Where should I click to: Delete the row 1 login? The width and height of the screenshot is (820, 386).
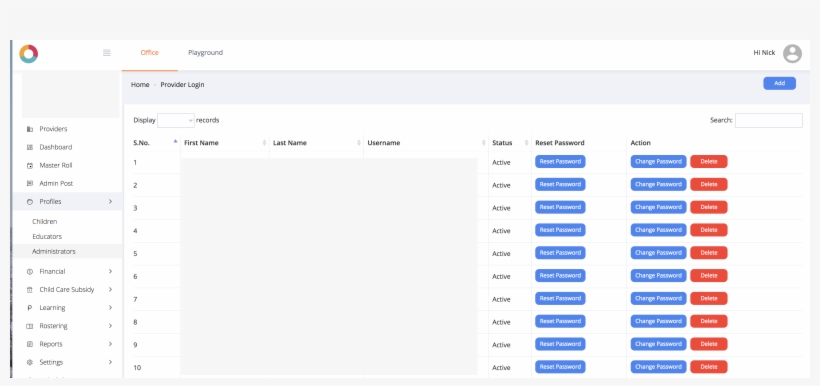click(709, 162)
